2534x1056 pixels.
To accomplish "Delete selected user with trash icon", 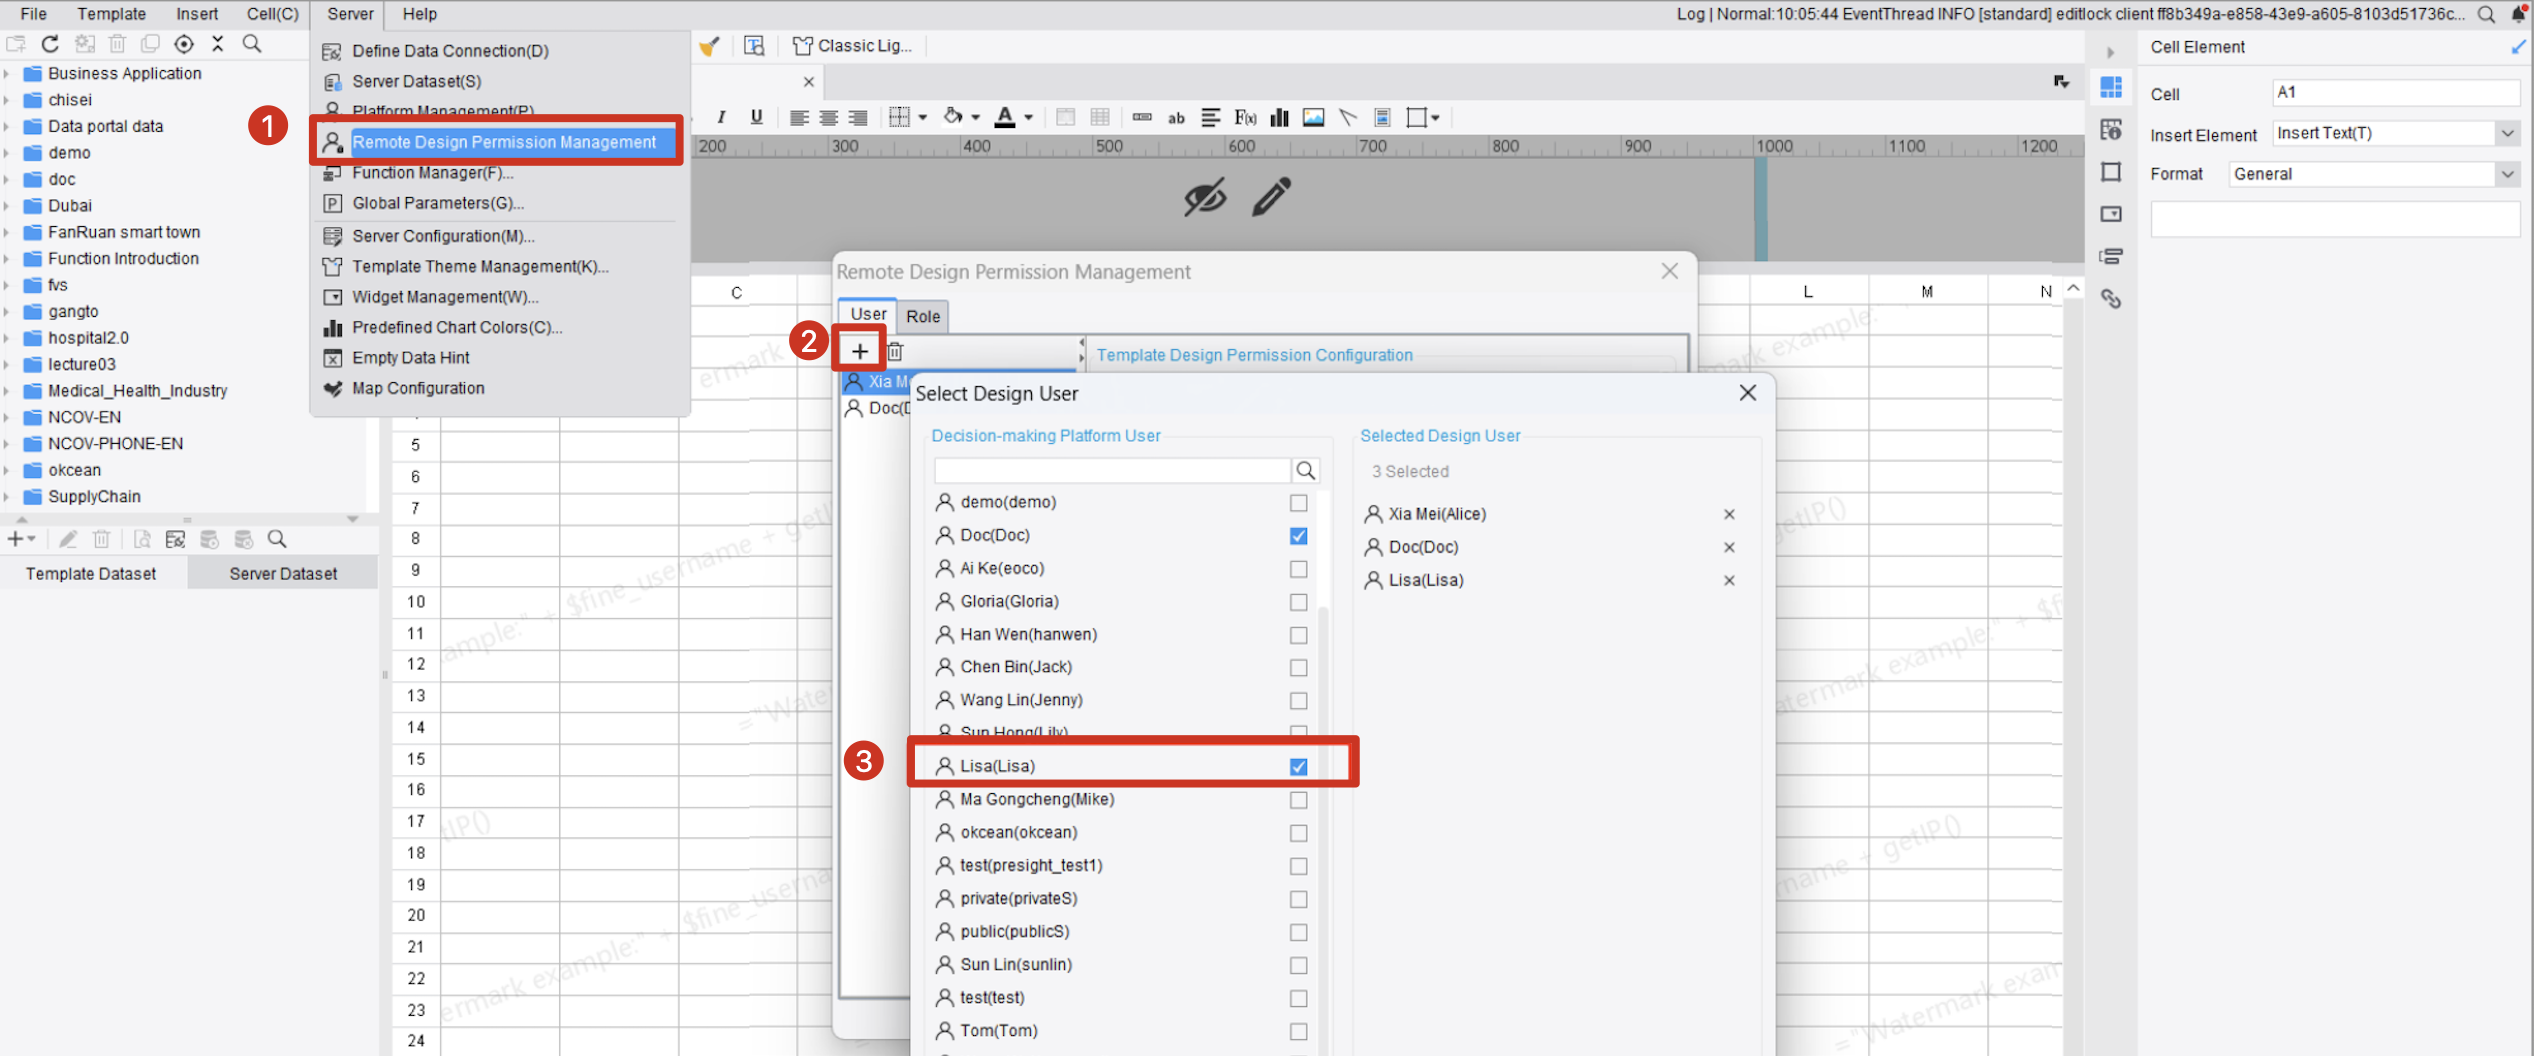I will pos(895,351).
